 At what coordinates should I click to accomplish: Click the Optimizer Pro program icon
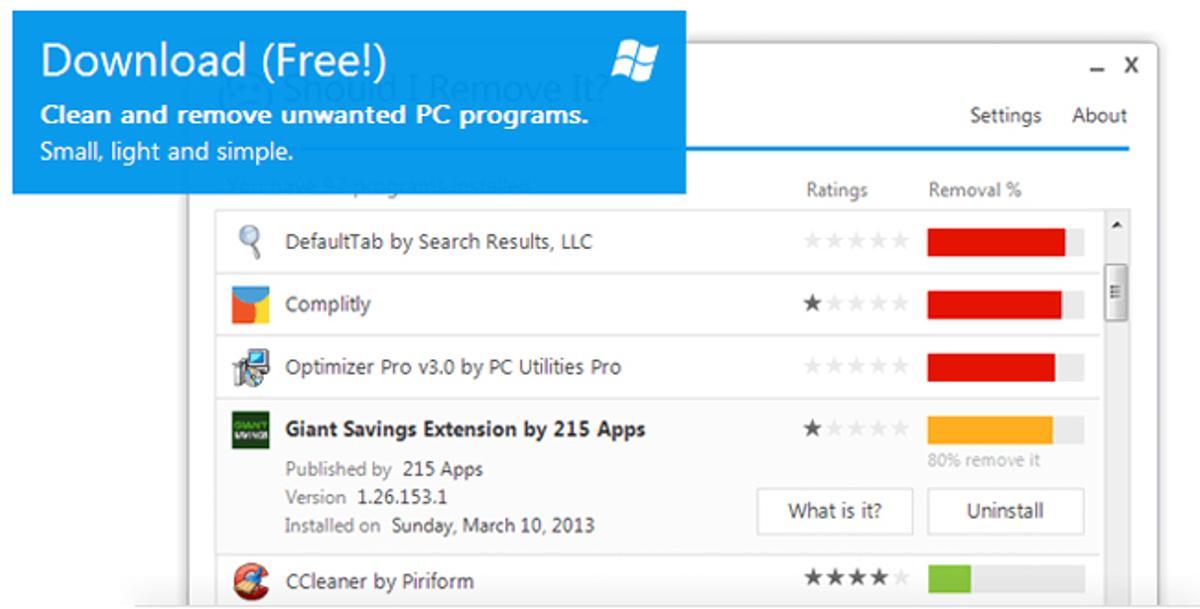(250, 367)
